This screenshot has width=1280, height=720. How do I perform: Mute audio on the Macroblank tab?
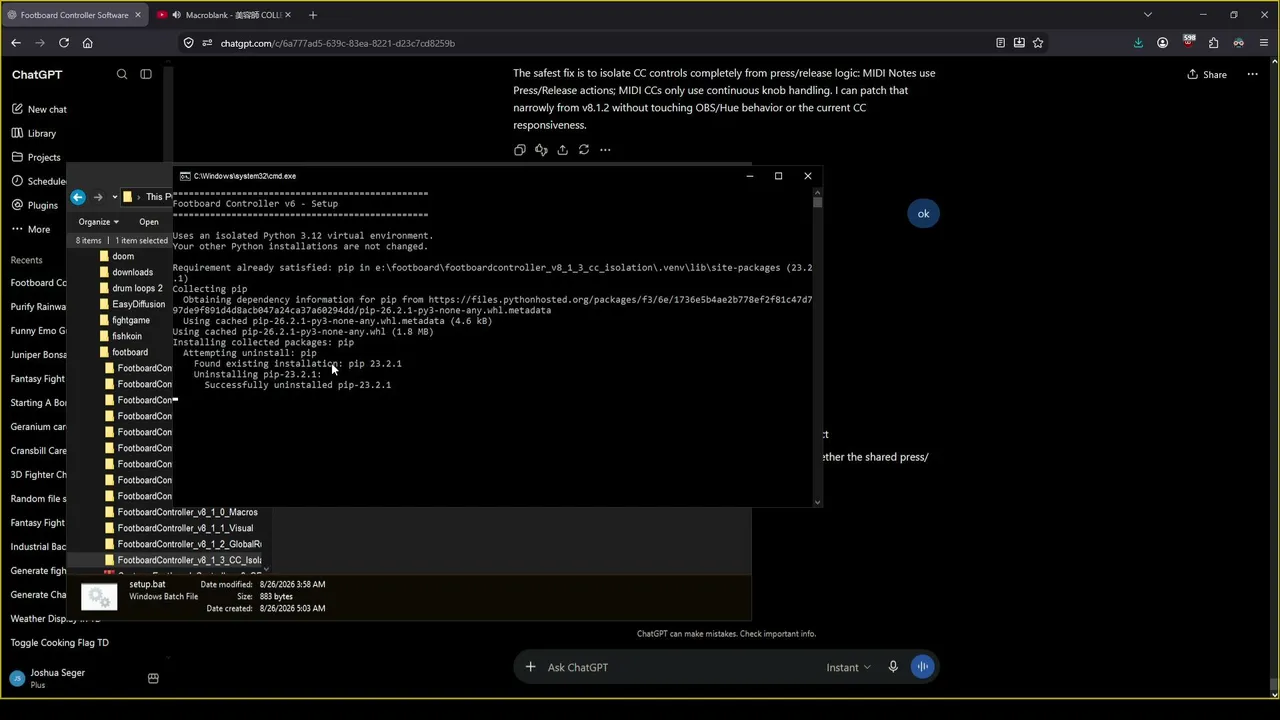coord(176,15)
